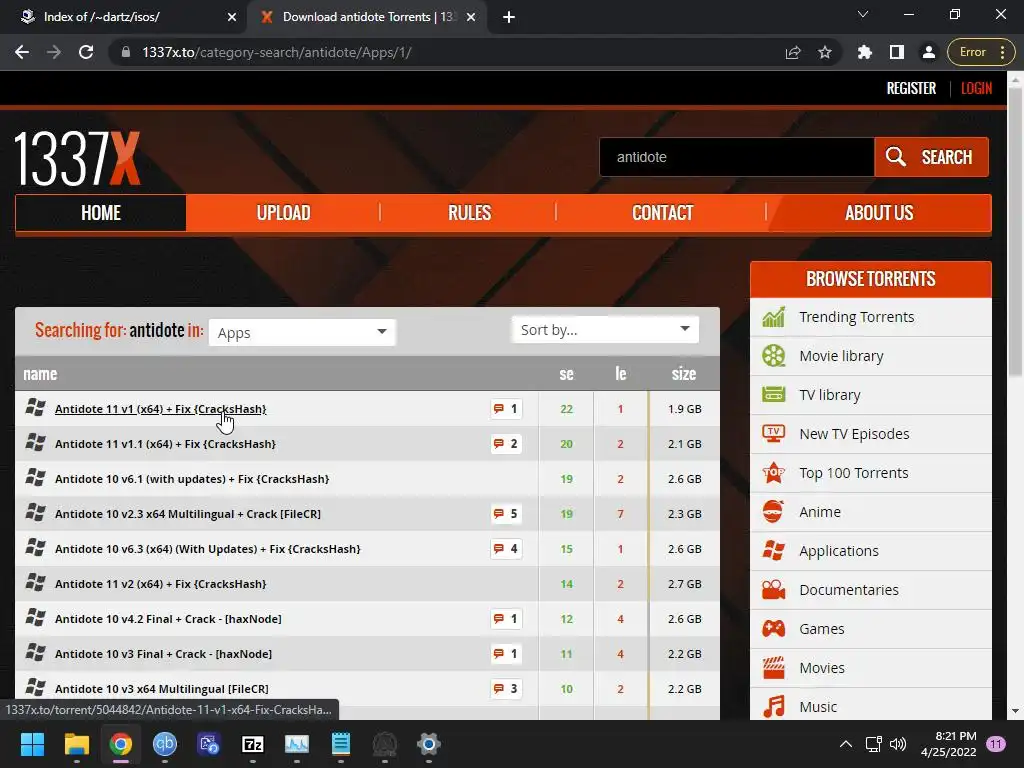Viewport: 1024px width, 768px height.
Task: Show hidden system tray icons
Action: coord(845,744)
